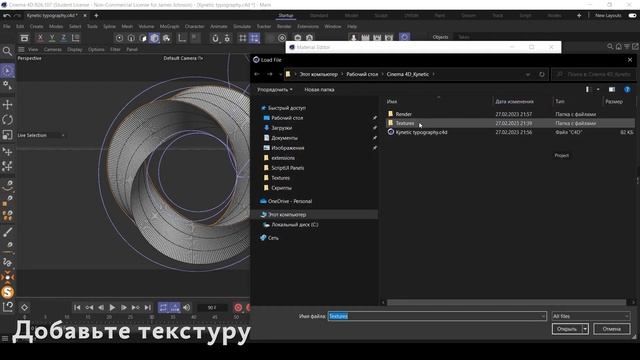The image size is (640, 360).
Task: Toggle the timeline loop playback icon
Action: coord(163,307)
